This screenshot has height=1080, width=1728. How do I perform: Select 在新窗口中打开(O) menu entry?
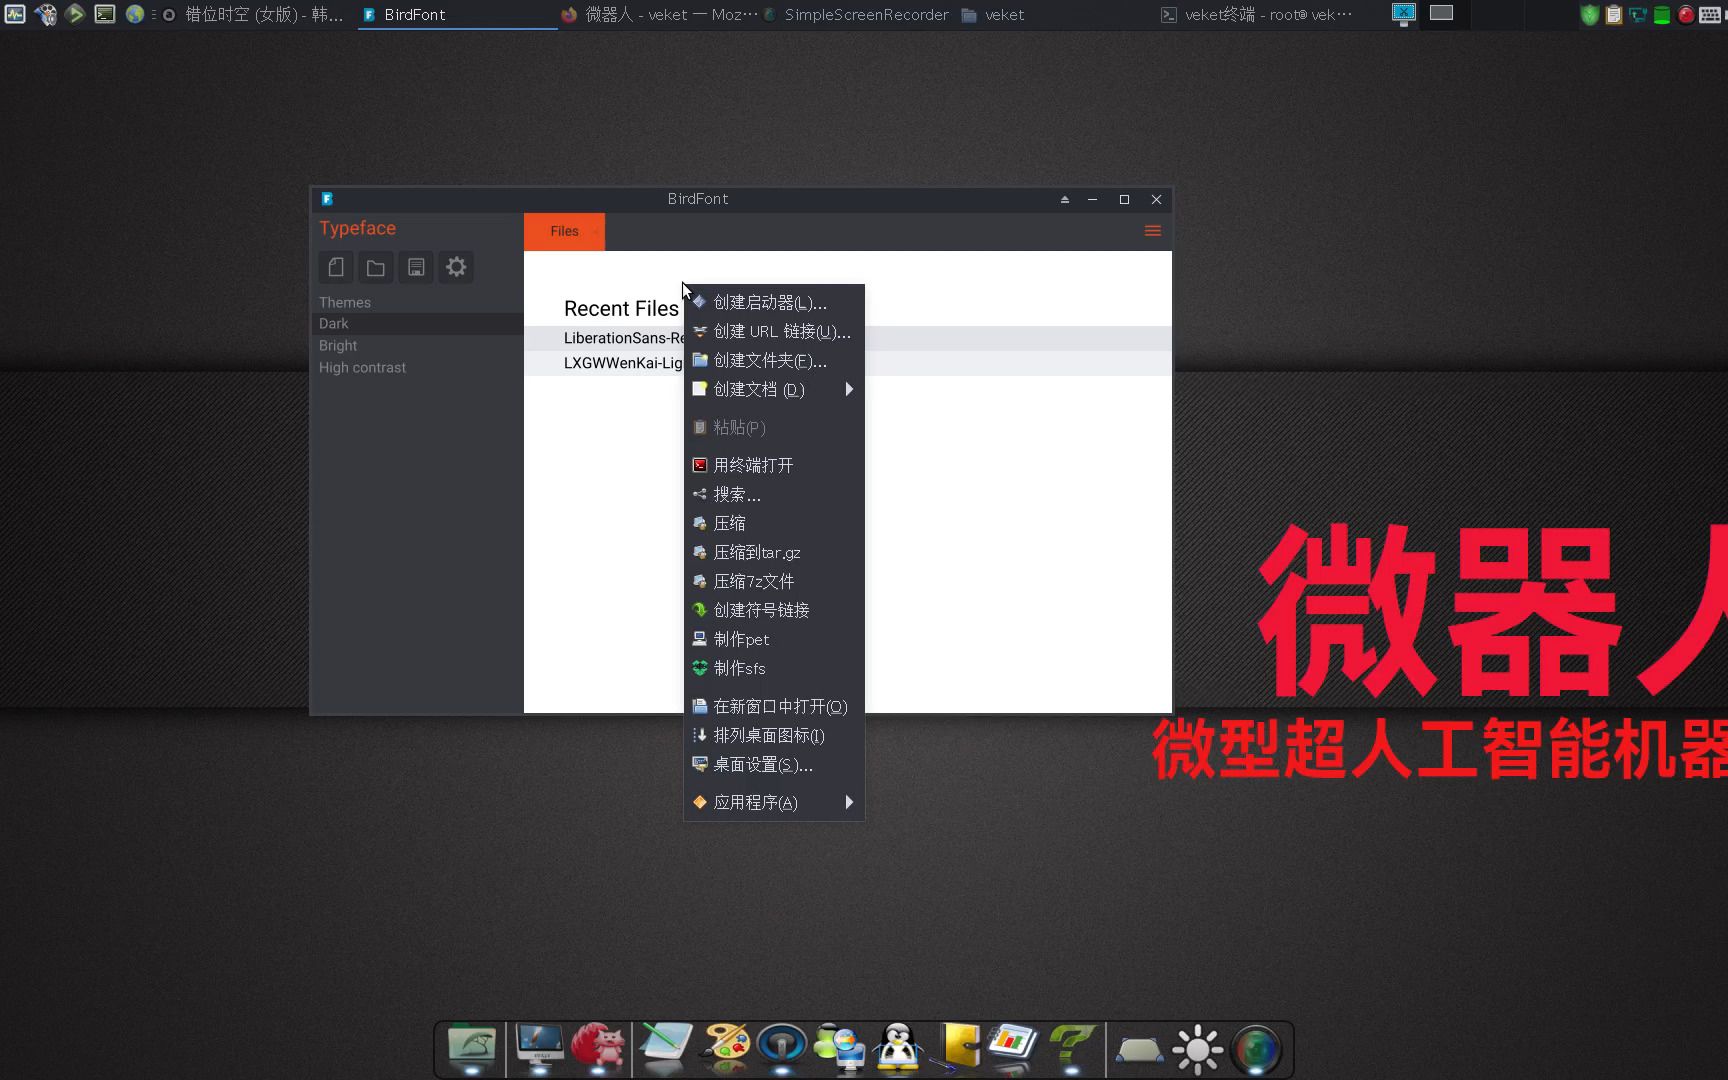click(x=774, y=706)
